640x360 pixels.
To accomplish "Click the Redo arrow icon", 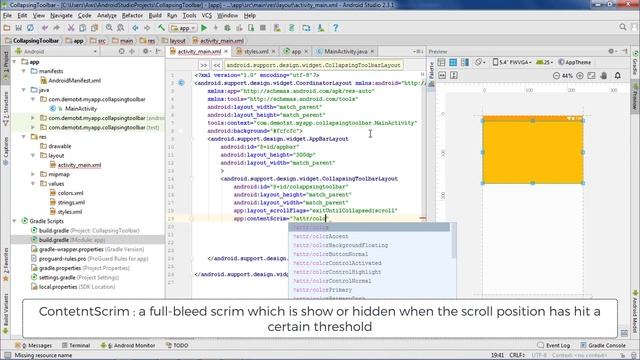I will point(57,28).
